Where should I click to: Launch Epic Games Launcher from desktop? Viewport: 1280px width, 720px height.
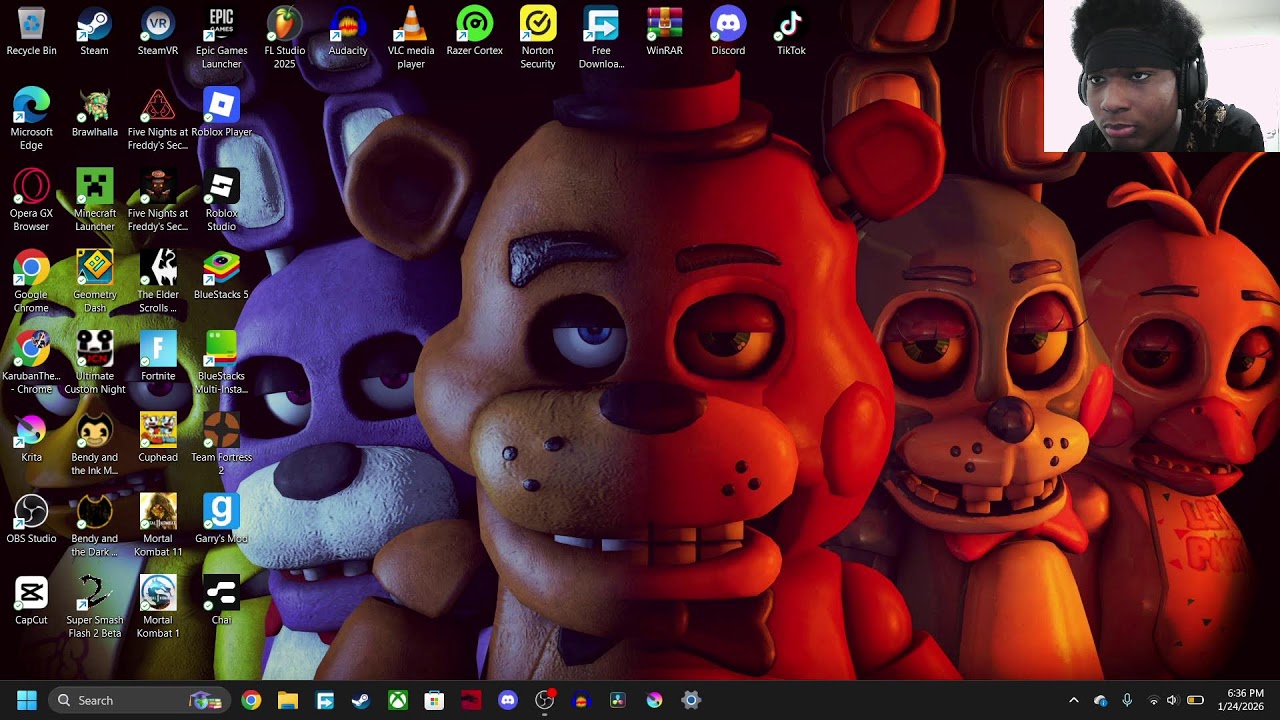coord(221,39)
